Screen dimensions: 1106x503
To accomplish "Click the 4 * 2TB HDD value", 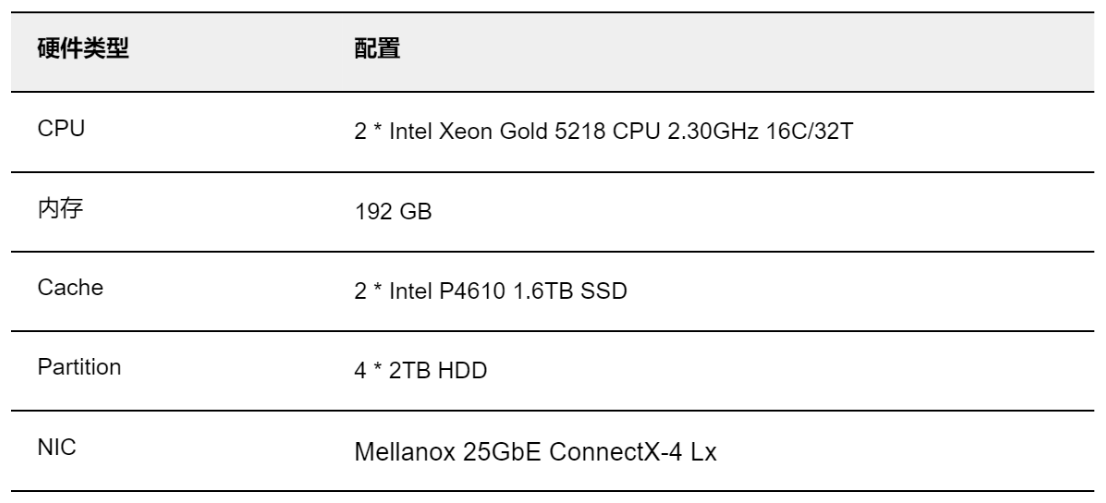I will [x=420, y=371].
